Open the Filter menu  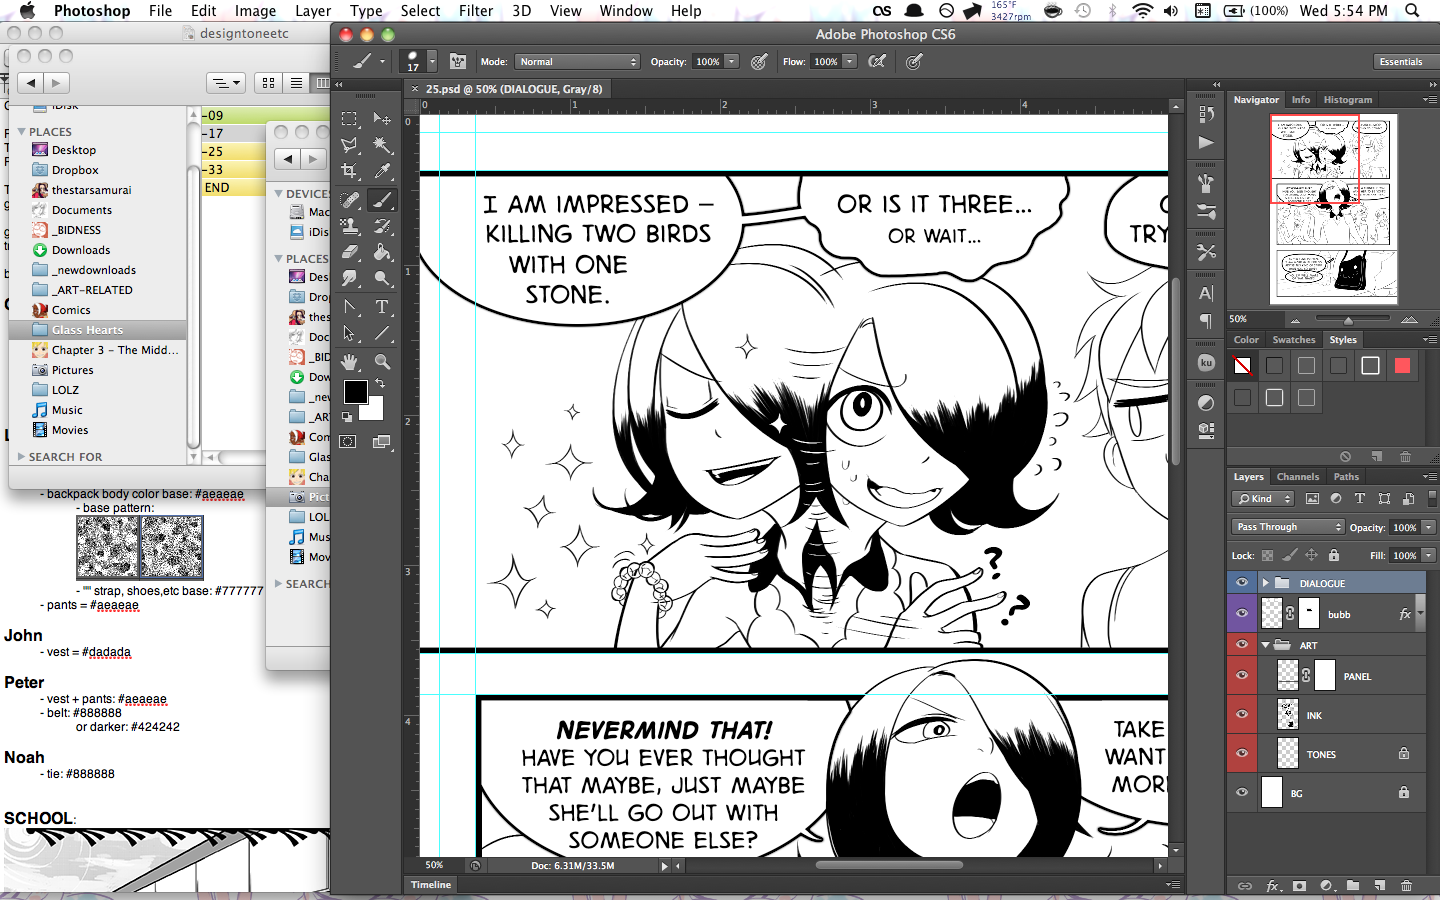[x=475, y=11]
